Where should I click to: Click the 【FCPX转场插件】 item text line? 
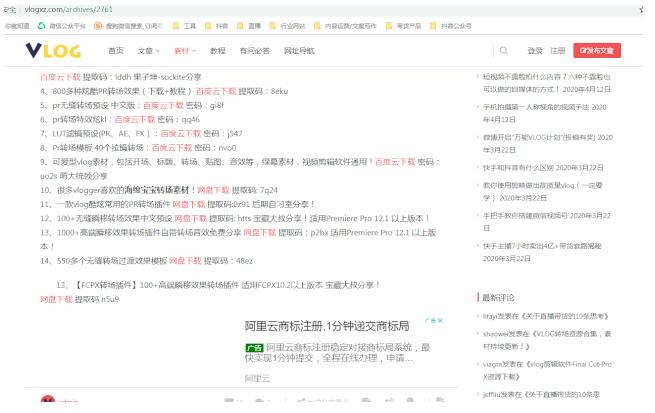(218, 285)
